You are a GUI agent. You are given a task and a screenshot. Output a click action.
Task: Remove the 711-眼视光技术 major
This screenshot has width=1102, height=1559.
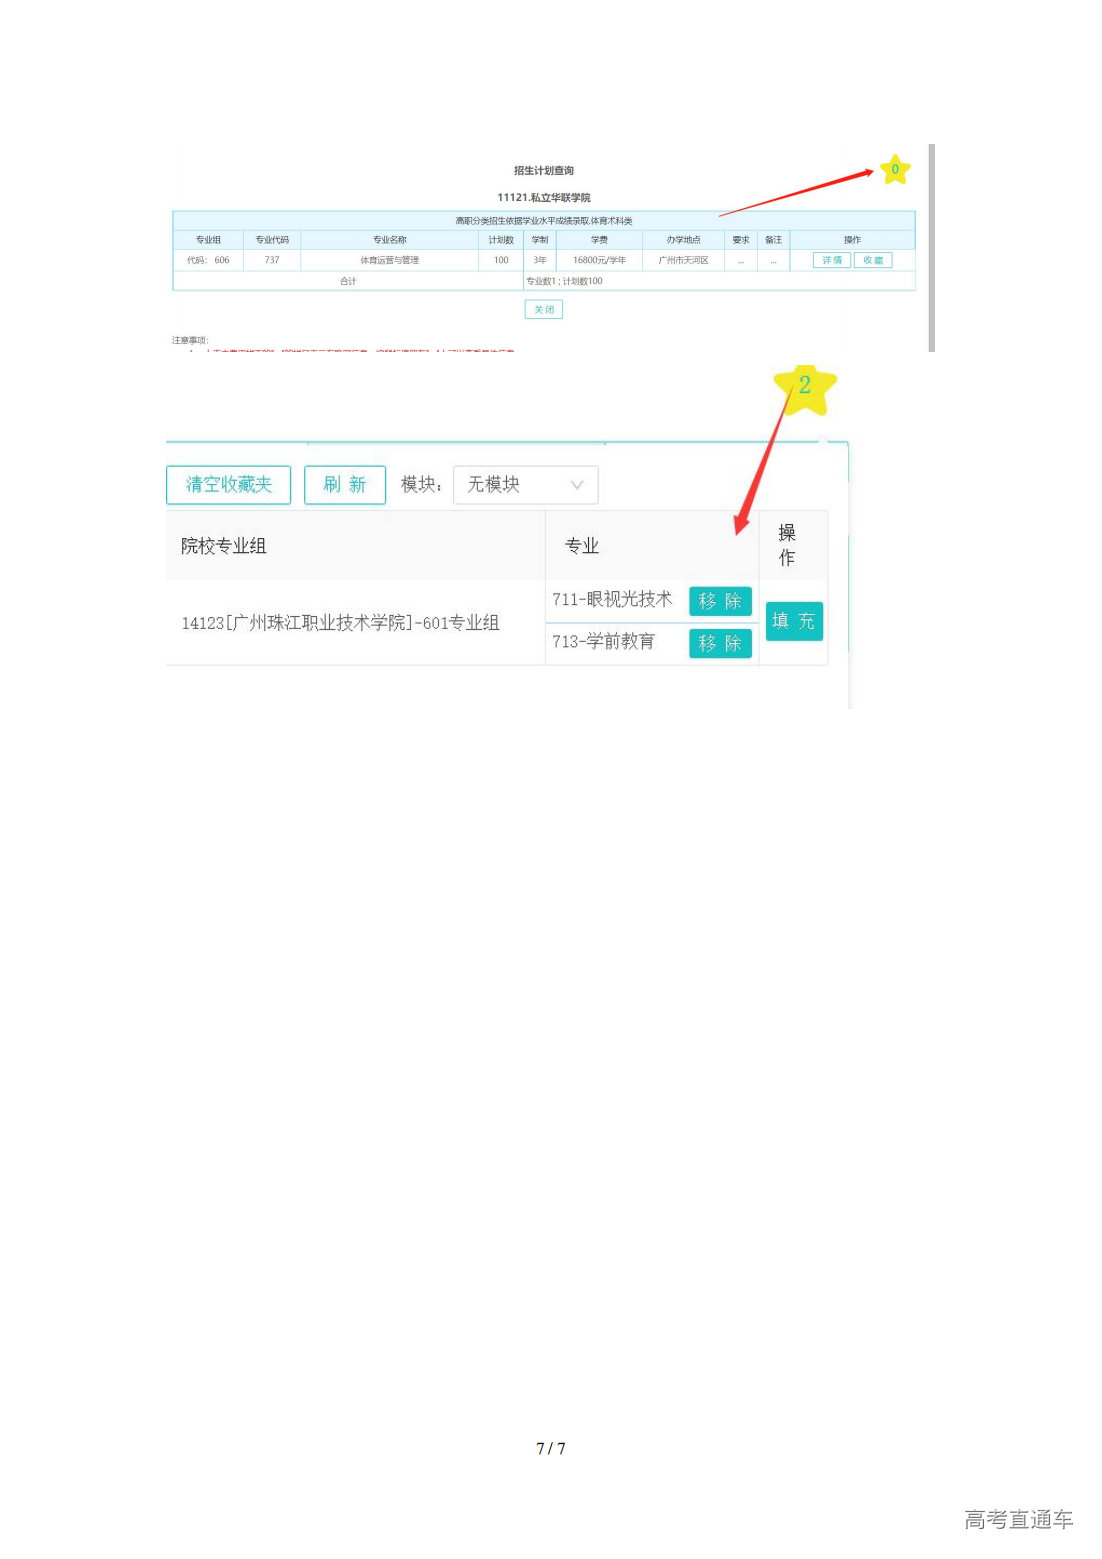[x=719, y=601]
